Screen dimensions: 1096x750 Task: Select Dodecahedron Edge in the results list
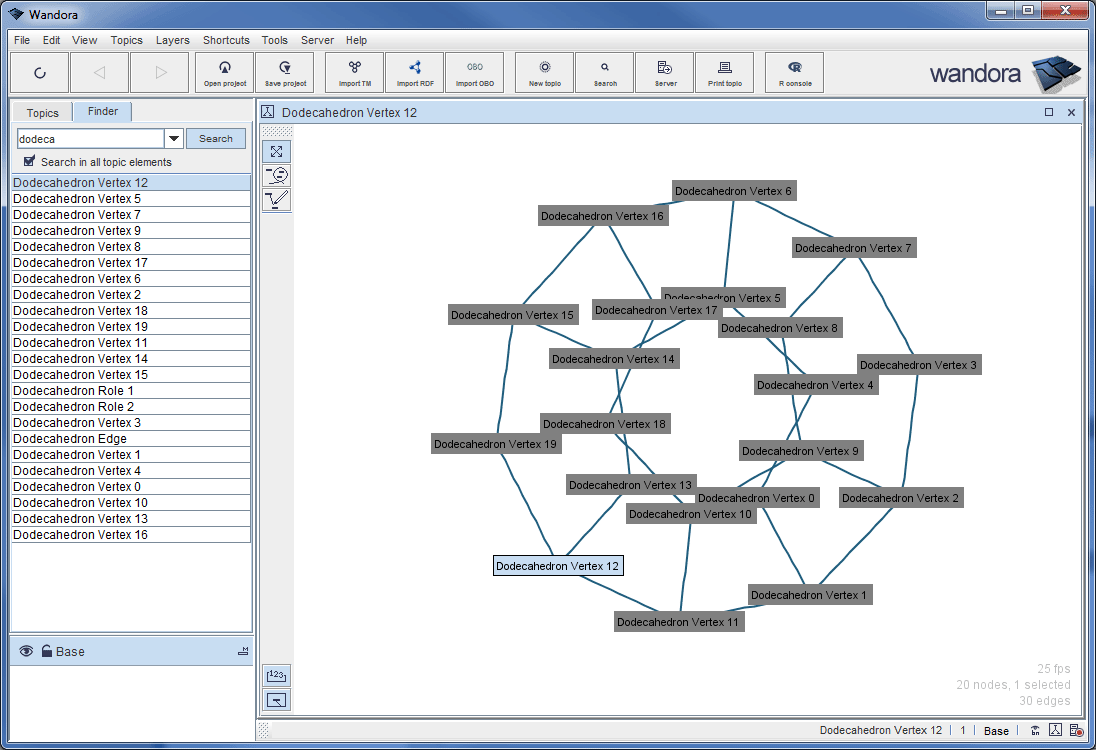[69, 438]
